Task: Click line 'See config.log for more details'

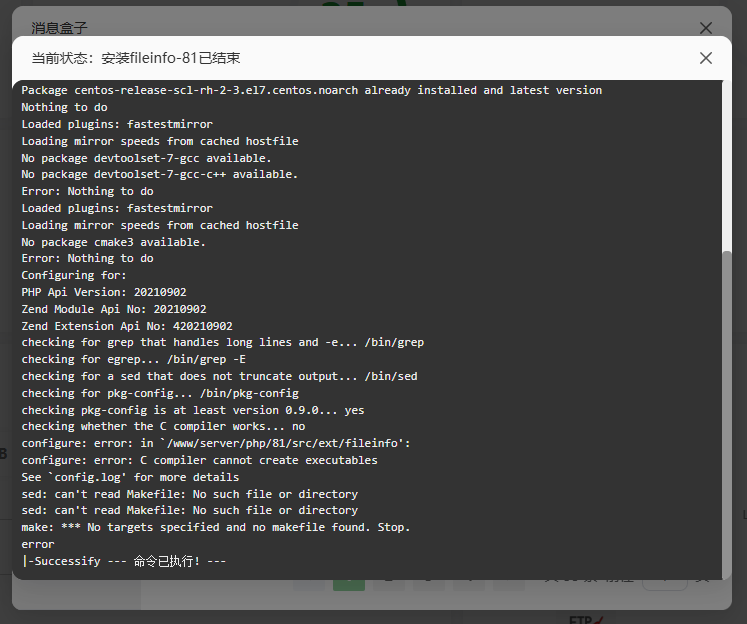Action: [x=130, y=477]
